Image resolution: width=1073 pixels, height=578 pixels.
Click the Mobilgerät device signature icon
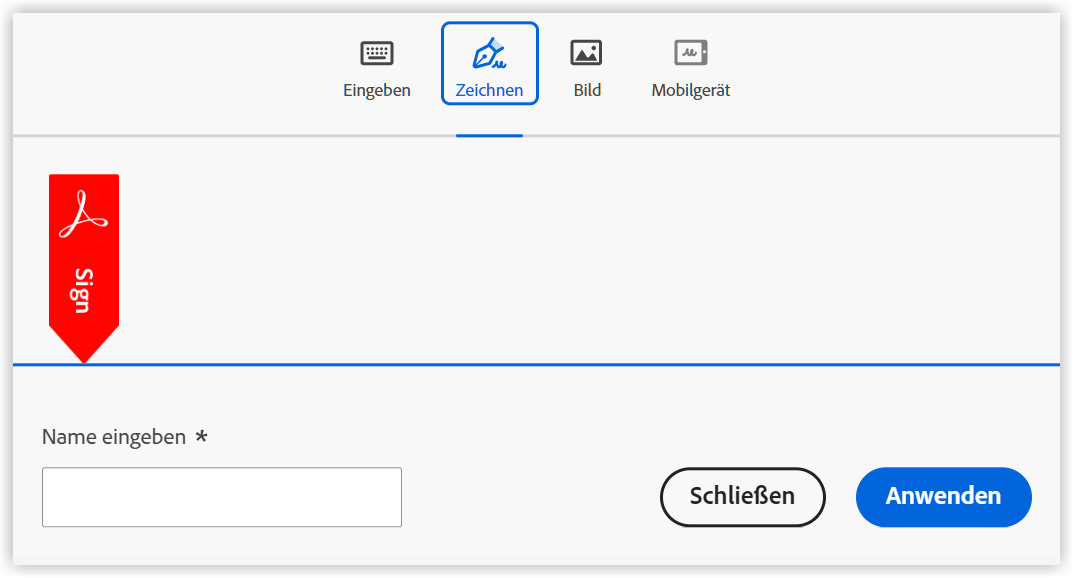point(690,53)
